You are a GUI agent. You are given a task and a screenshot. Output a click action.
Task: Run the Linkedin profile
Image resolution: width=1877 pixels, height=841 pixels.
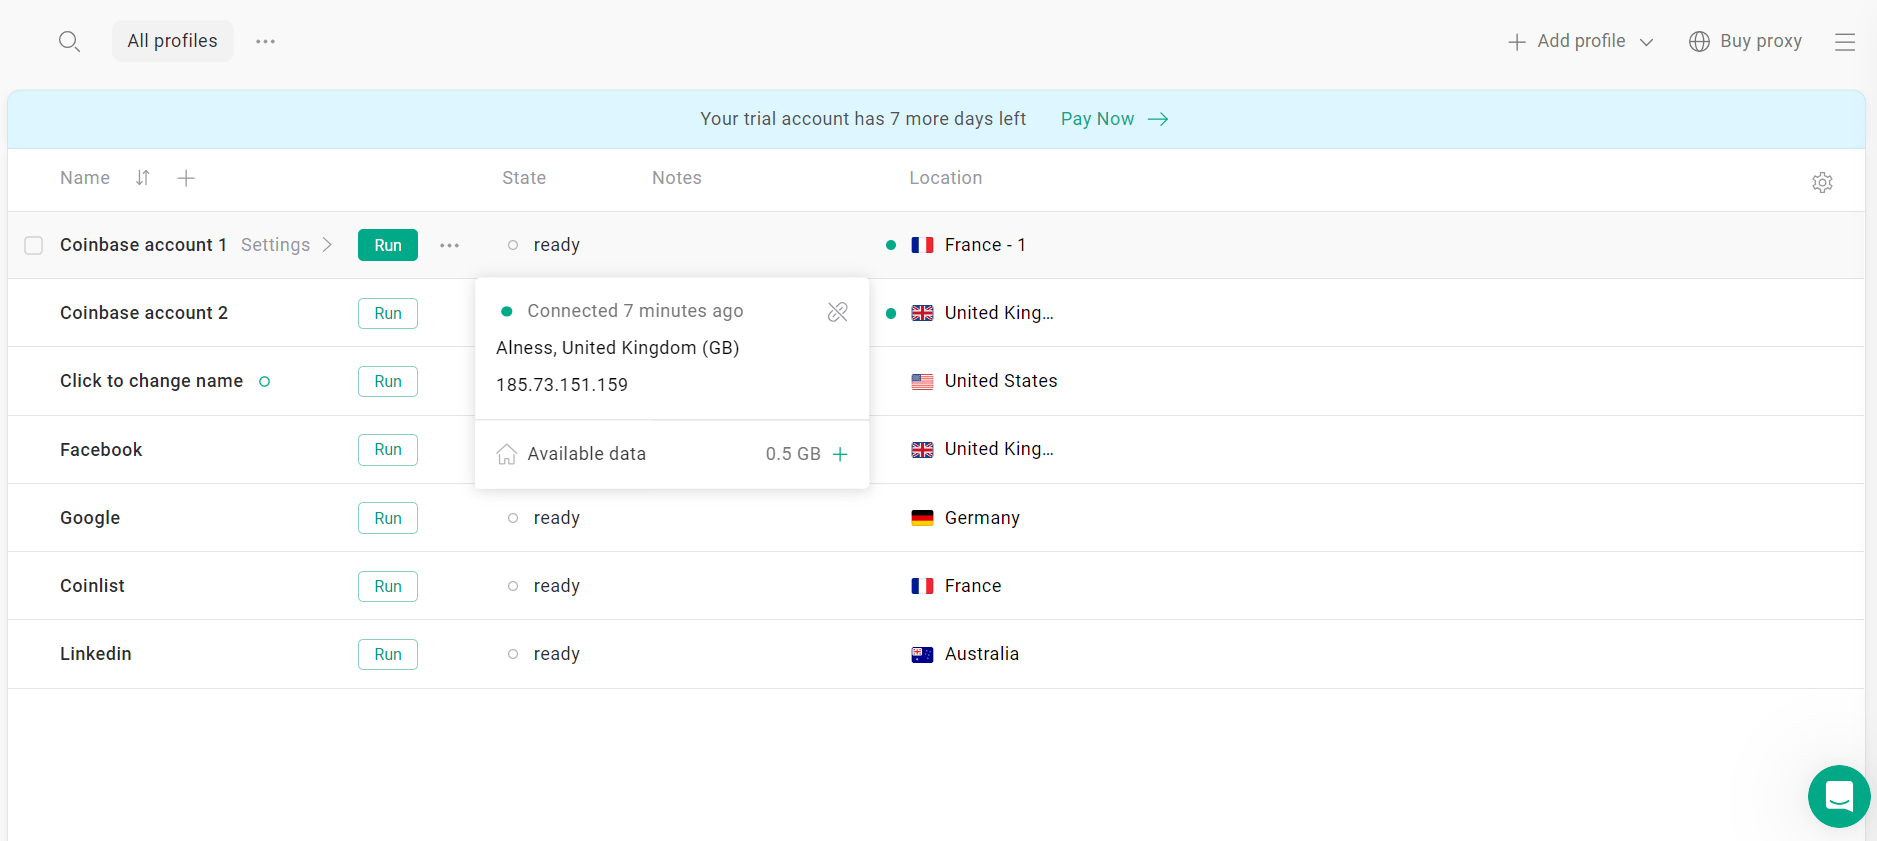(388, 654)
